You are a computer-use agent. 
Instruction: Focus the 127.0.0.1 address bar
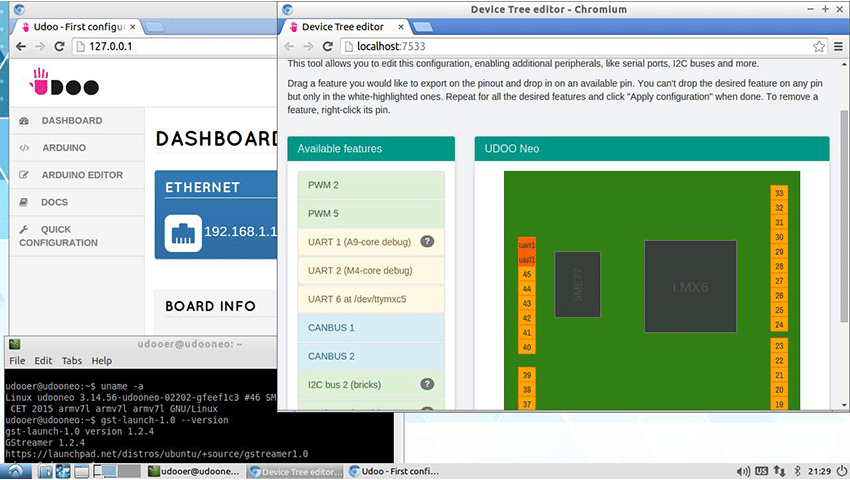tap(173, 47)
